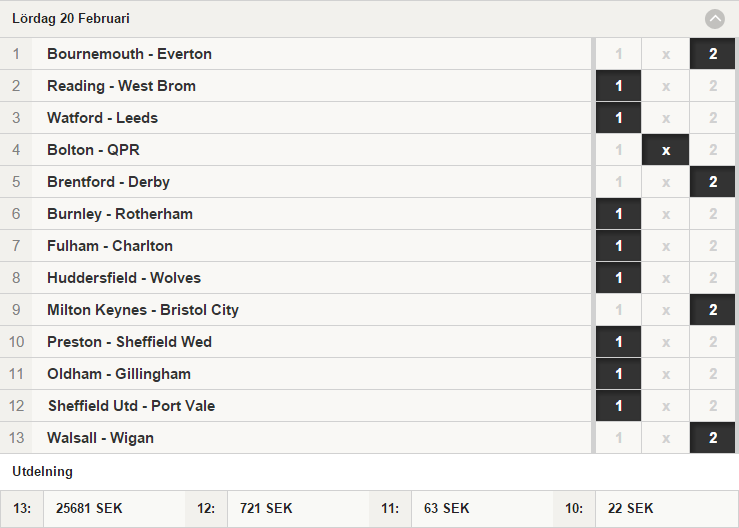Viewport: 739px width, 528px height.
Task: Click the 12 correct payout 721 SEK cell
Action: coord(298,508)
